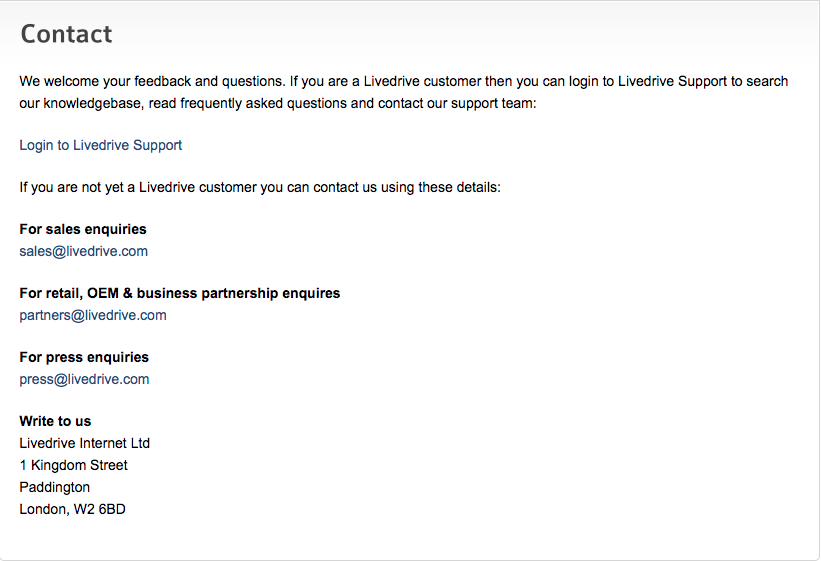The width and height of the screenshot is (821, 561).
Task: Open the Login to Livedrive Support link
Action: (x=101, y=145)
